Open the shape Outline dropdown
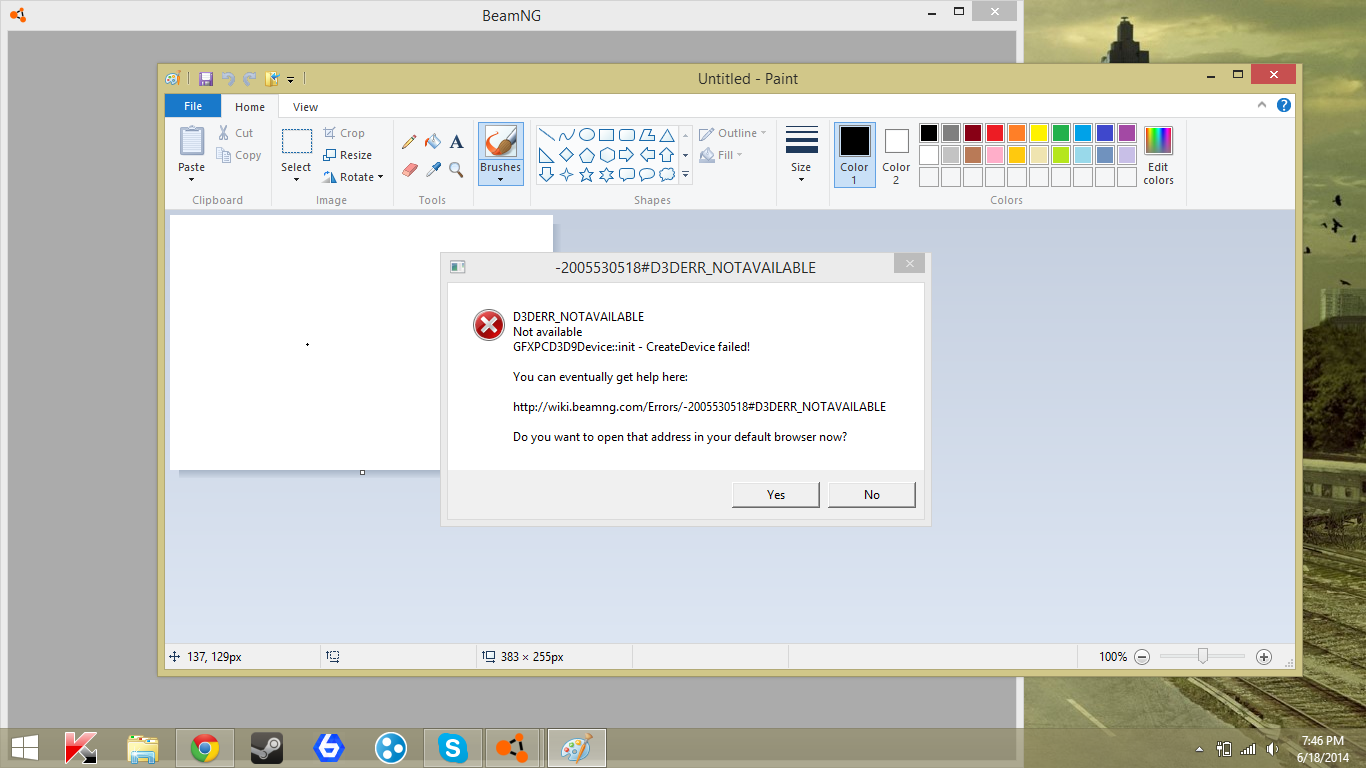 pyautogui.click(x=733, y=133)
